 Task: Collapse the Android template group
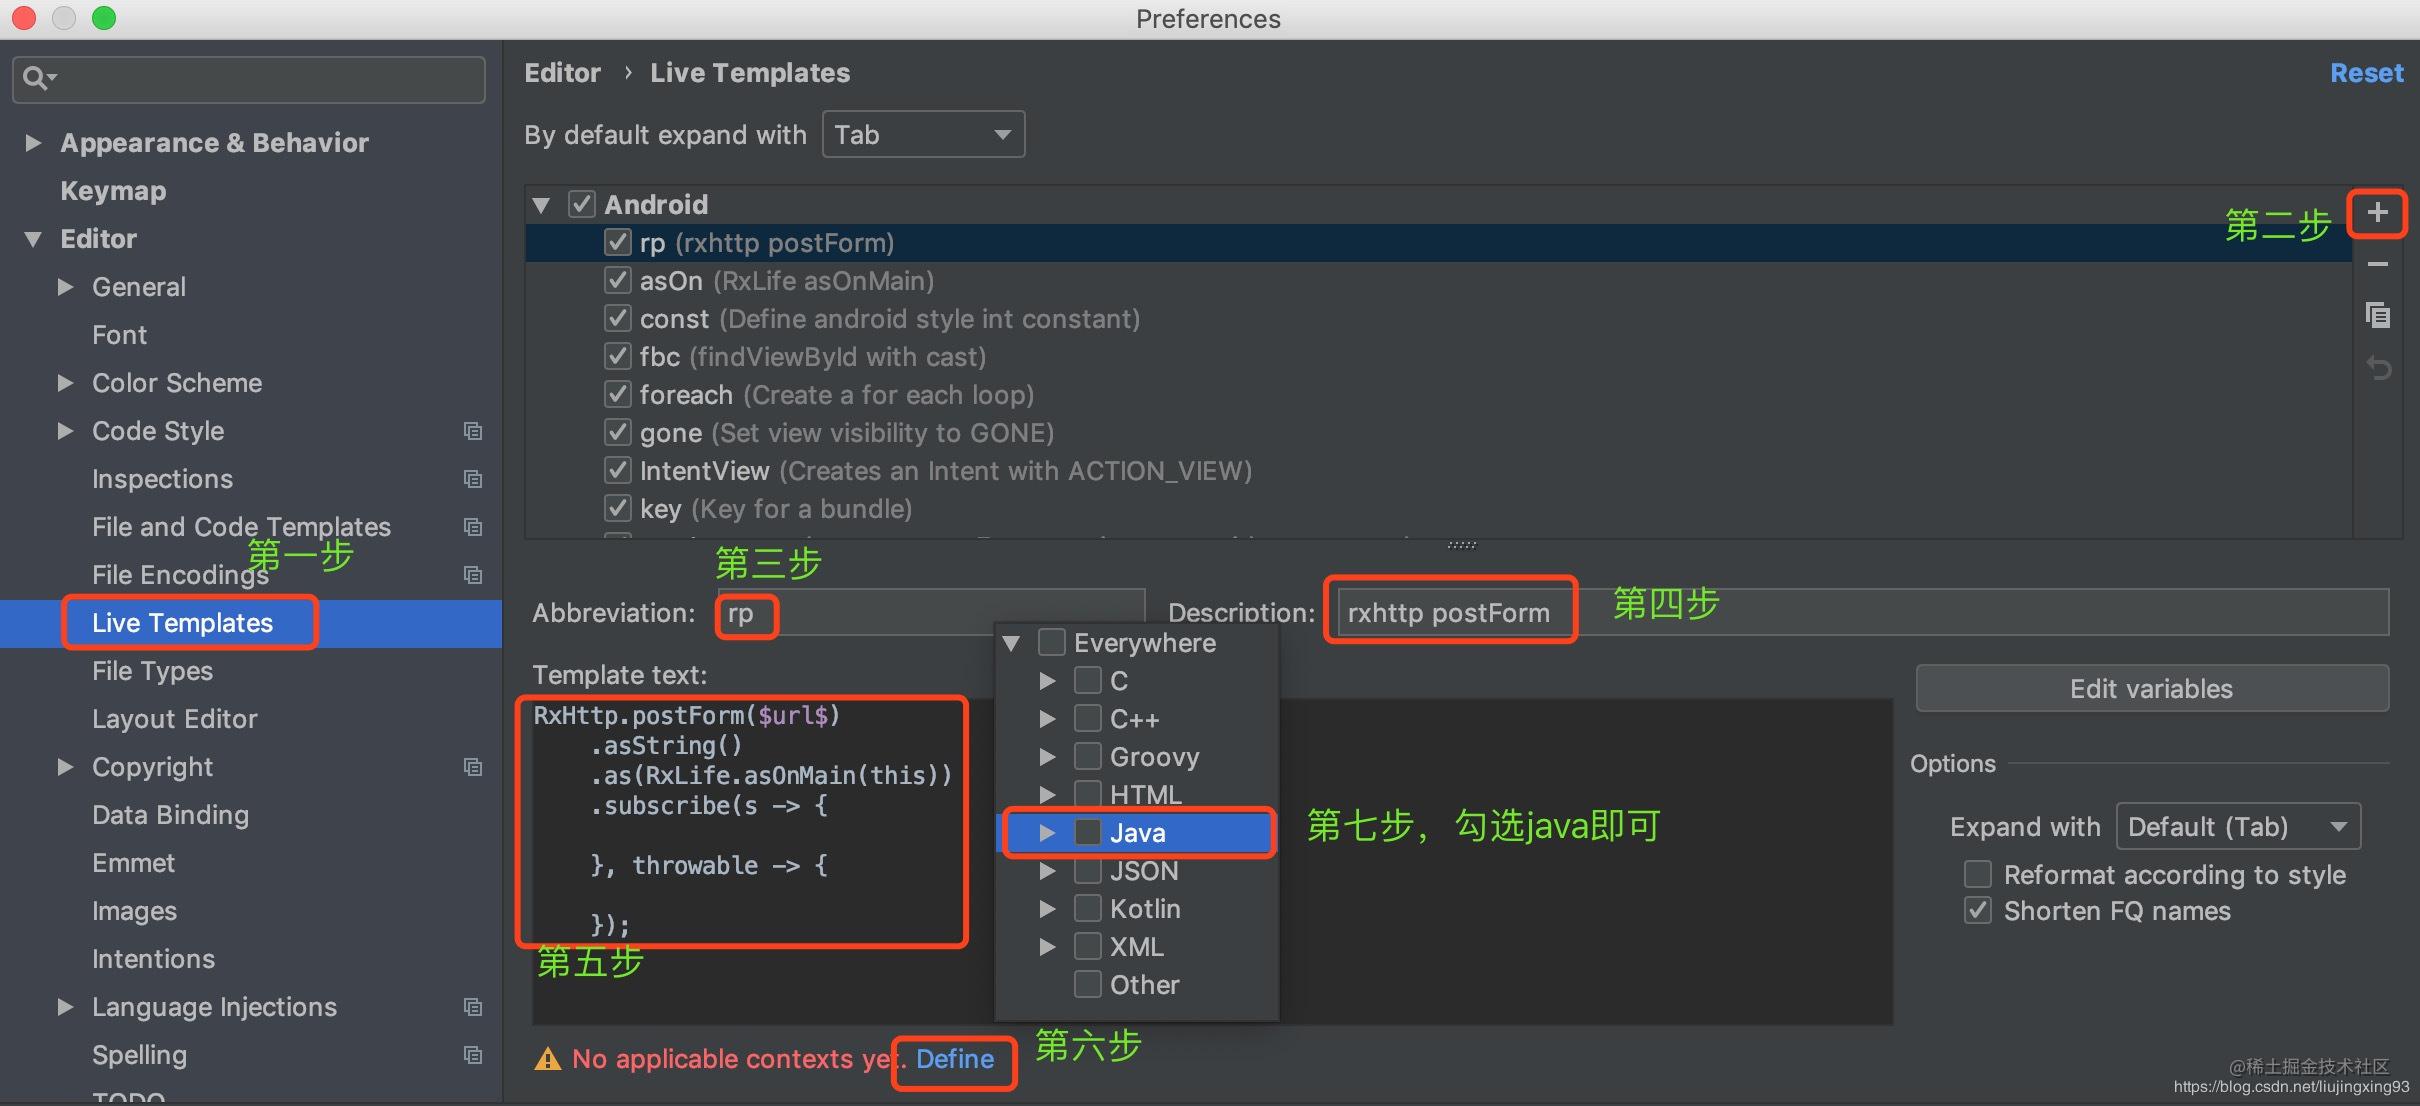541,204
